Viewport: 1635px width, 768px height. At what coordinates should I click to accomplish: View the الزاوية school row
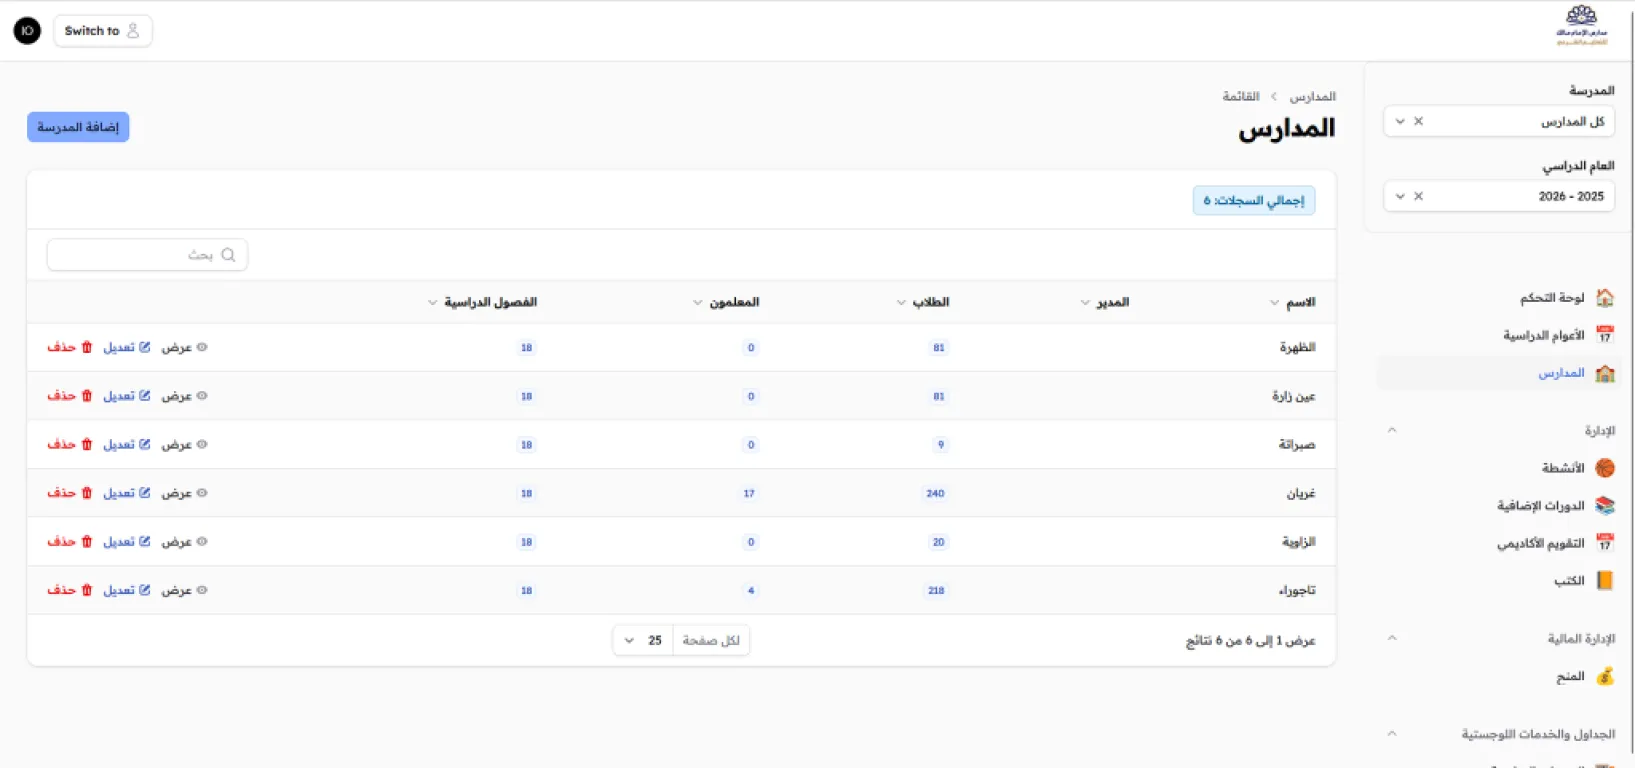[184, 542]
